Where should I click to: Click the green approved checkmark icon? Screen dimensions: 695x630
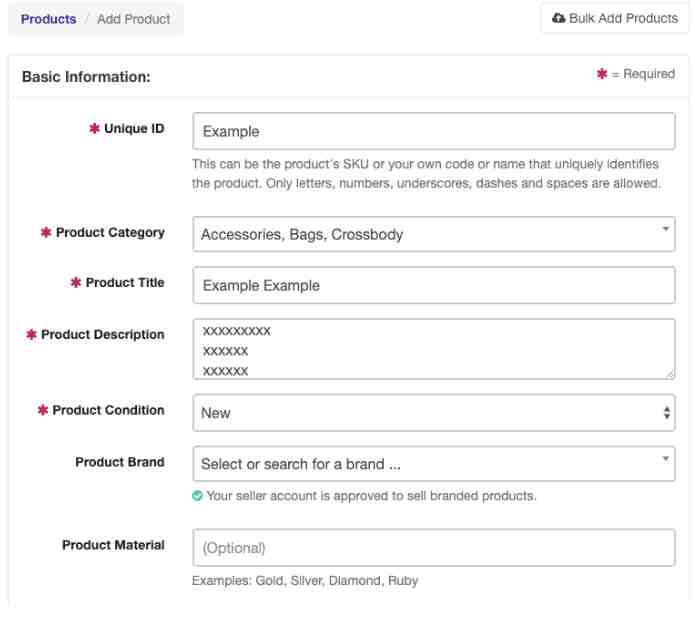coord(197,496)
